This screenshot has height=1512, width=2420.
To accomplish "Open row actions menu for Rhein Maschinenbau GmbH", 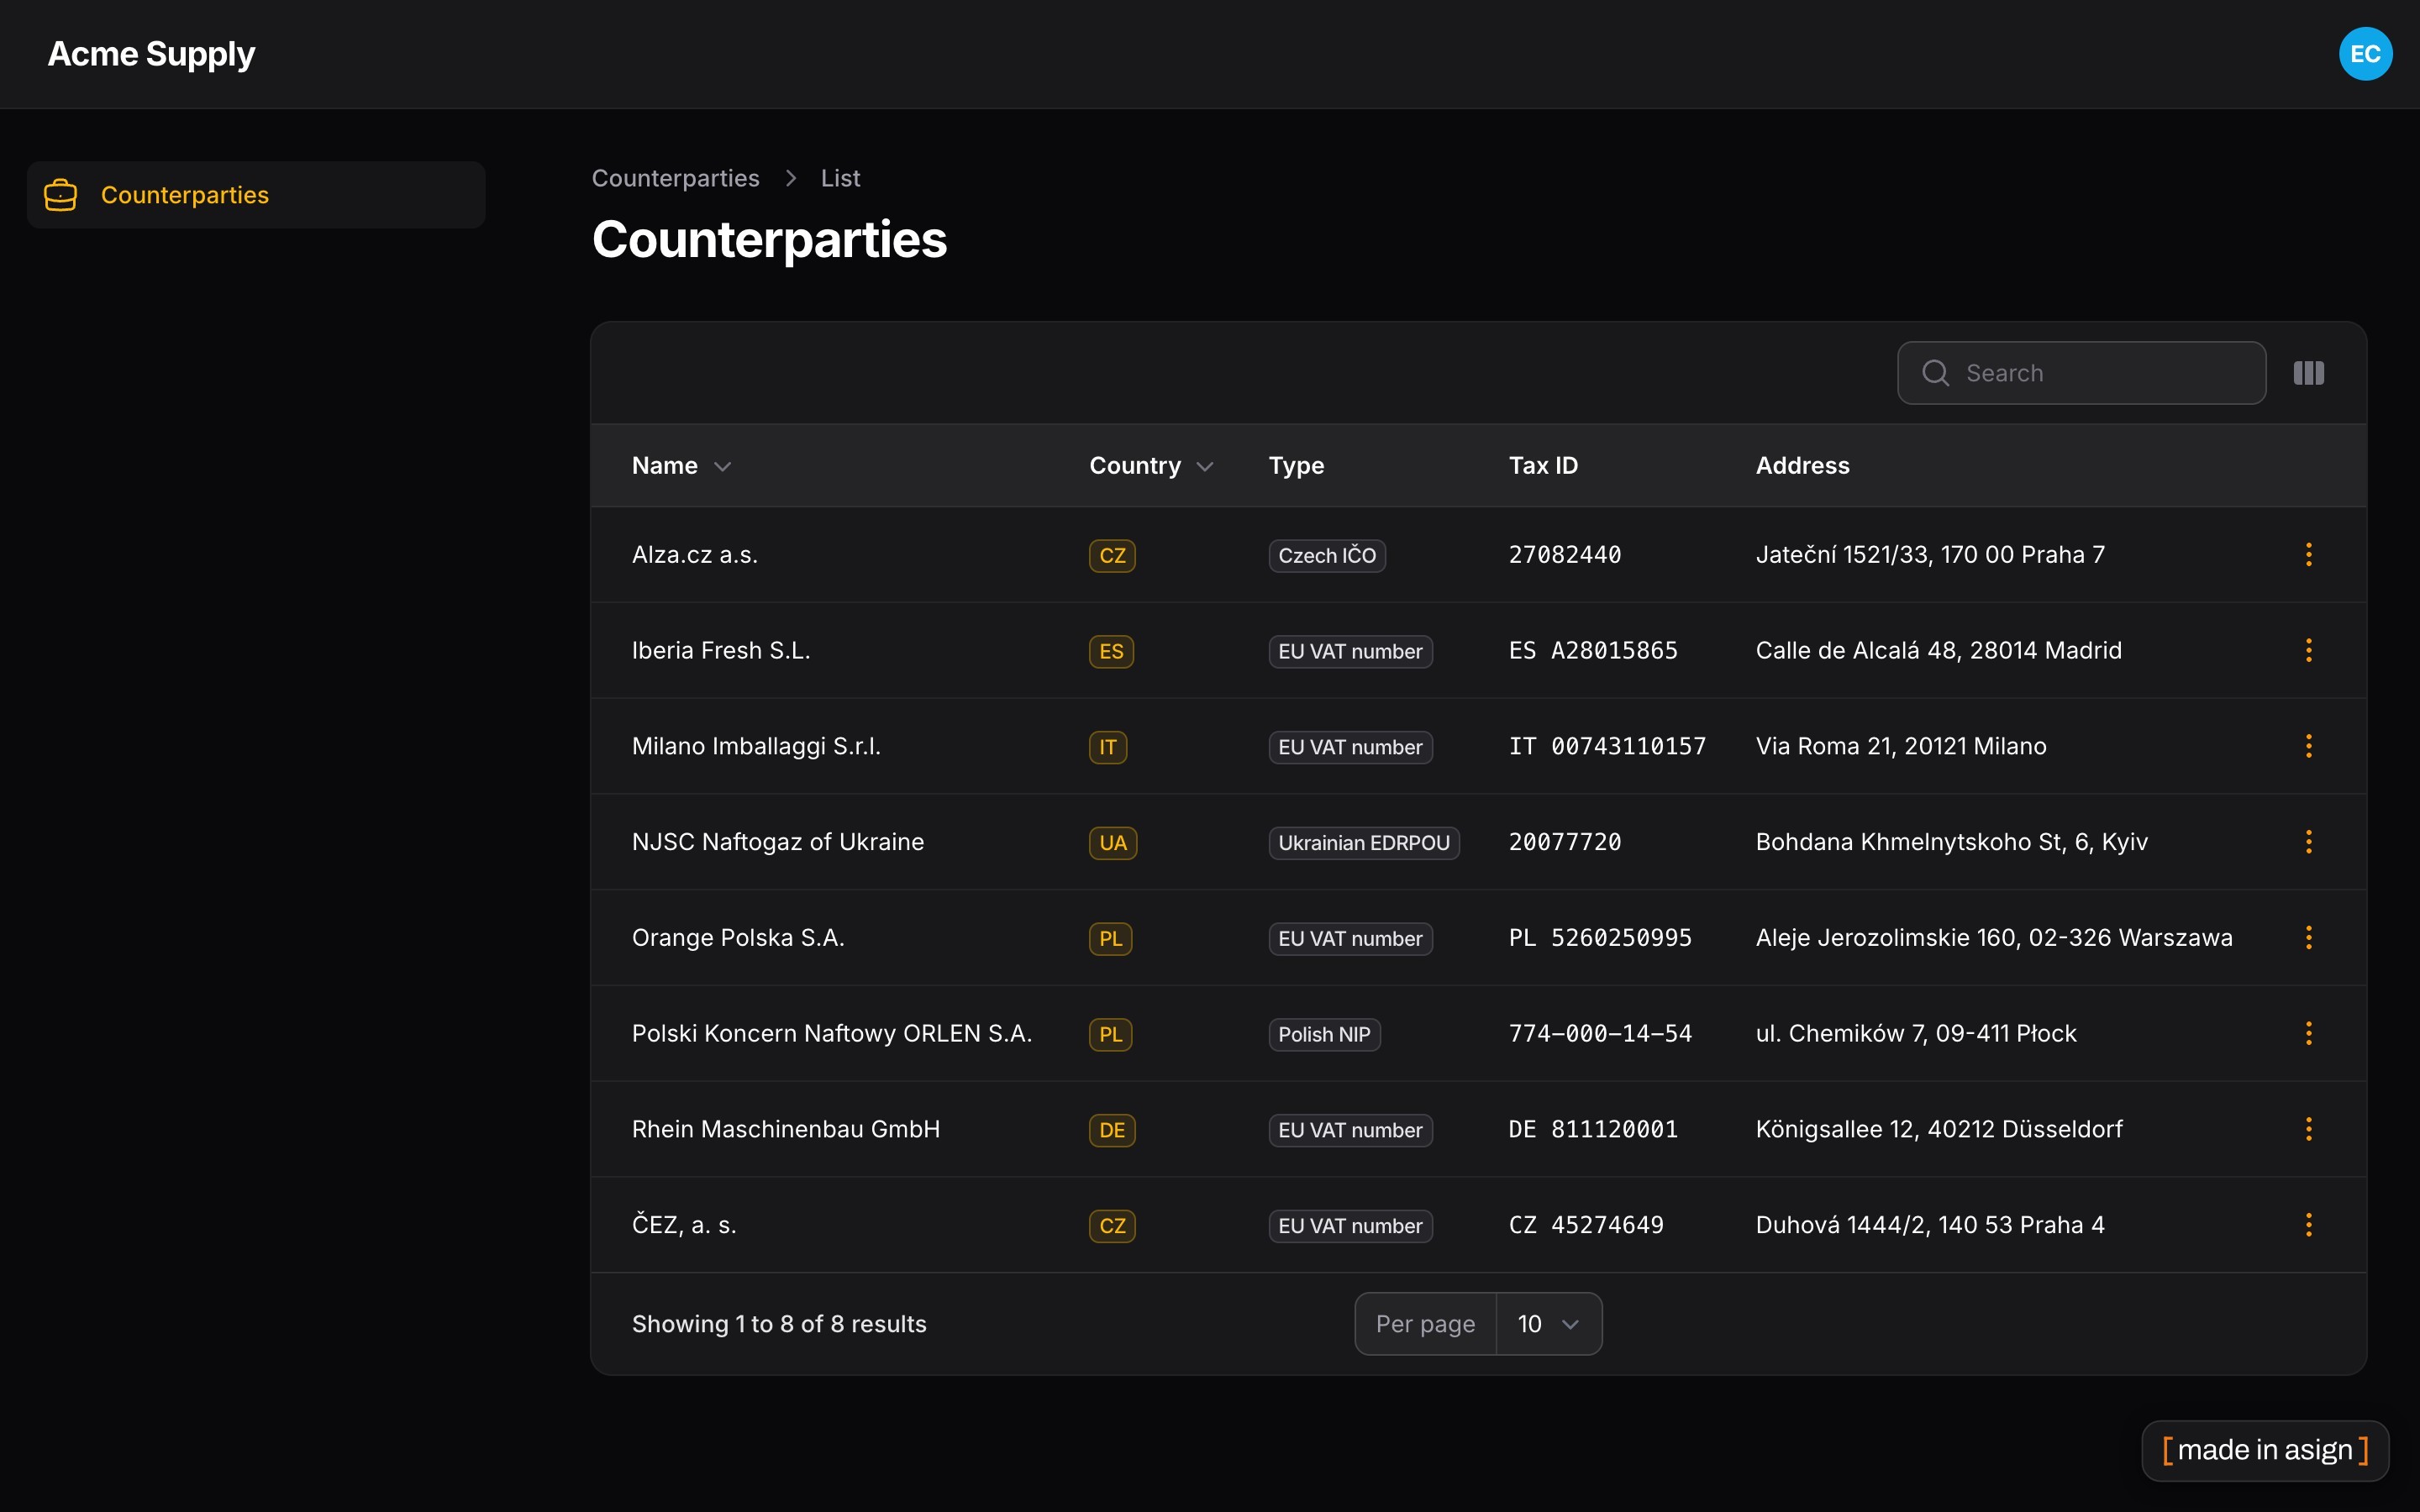I will click(2308, 1130).
